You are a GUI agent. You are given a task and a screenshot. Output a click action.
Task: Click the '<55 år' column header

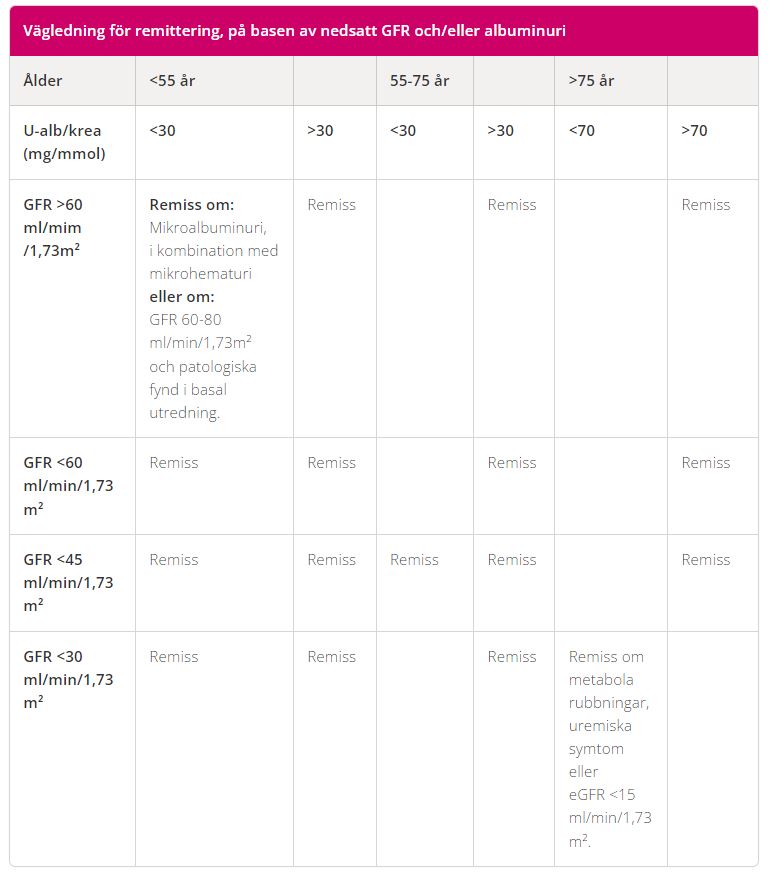click(173, 81)
